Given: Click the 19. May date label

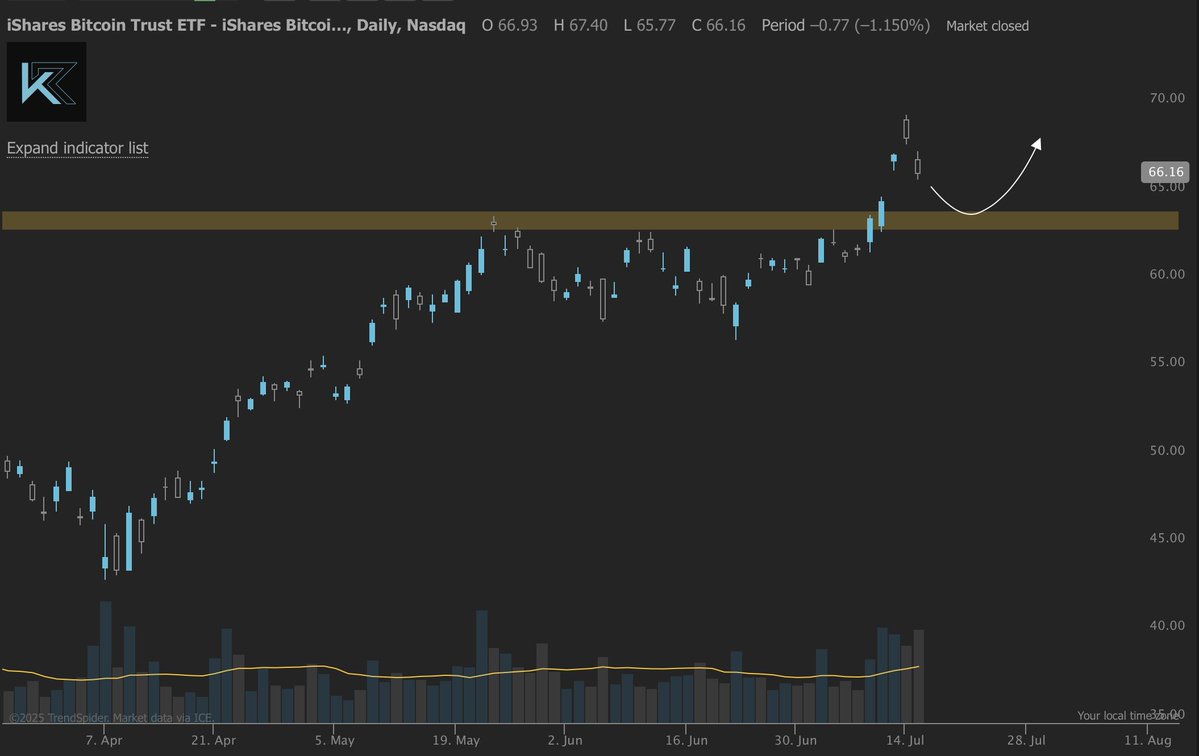Looking at the screenshot, I should (456, 740).
